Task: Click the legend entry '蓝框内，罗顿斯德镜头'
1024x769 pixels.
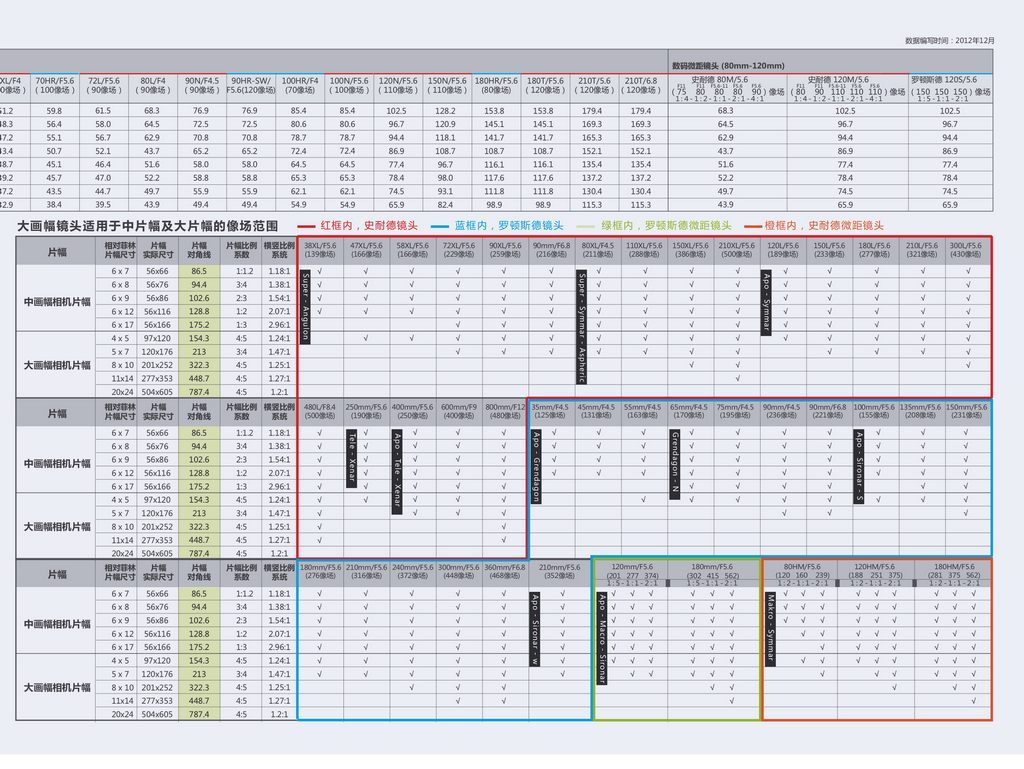Action: click(x=509, y=226)
